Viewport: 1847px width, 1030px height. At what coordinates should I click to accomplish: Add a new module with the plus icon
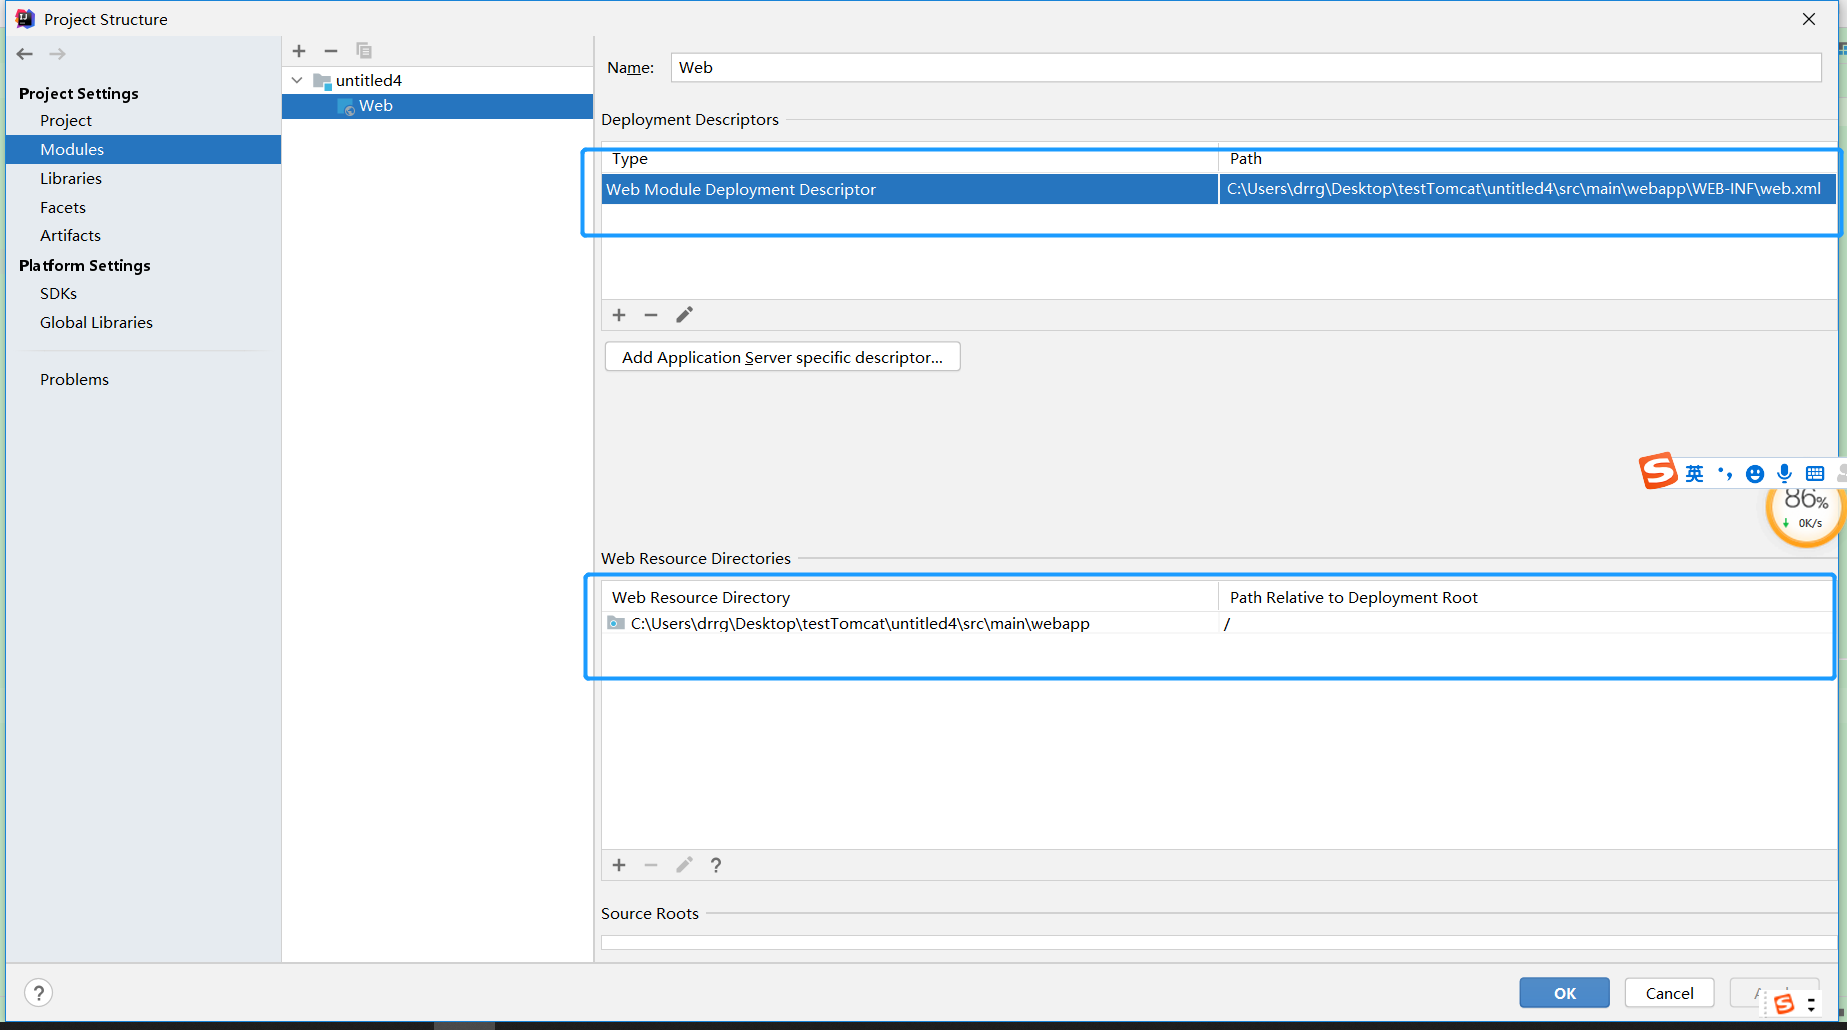point(299,51)
